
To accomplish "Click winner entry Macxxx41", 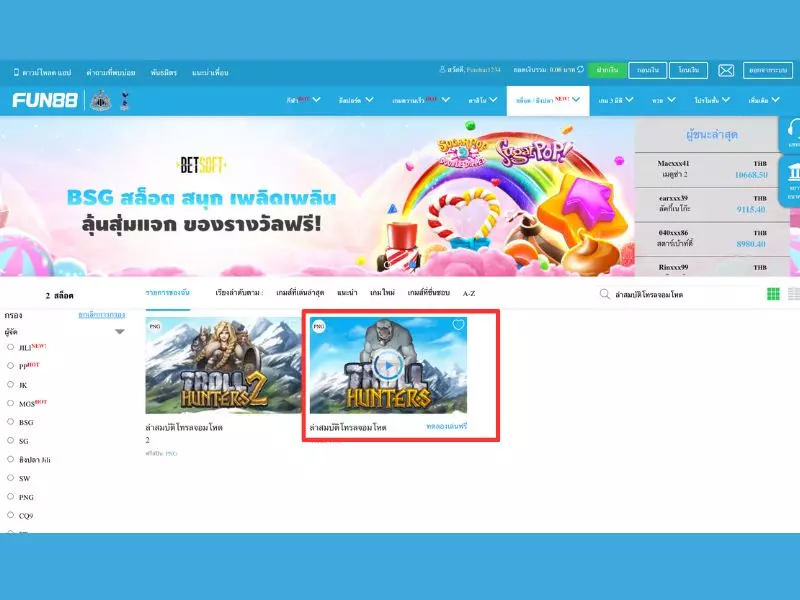I will (x=712, y=169).
